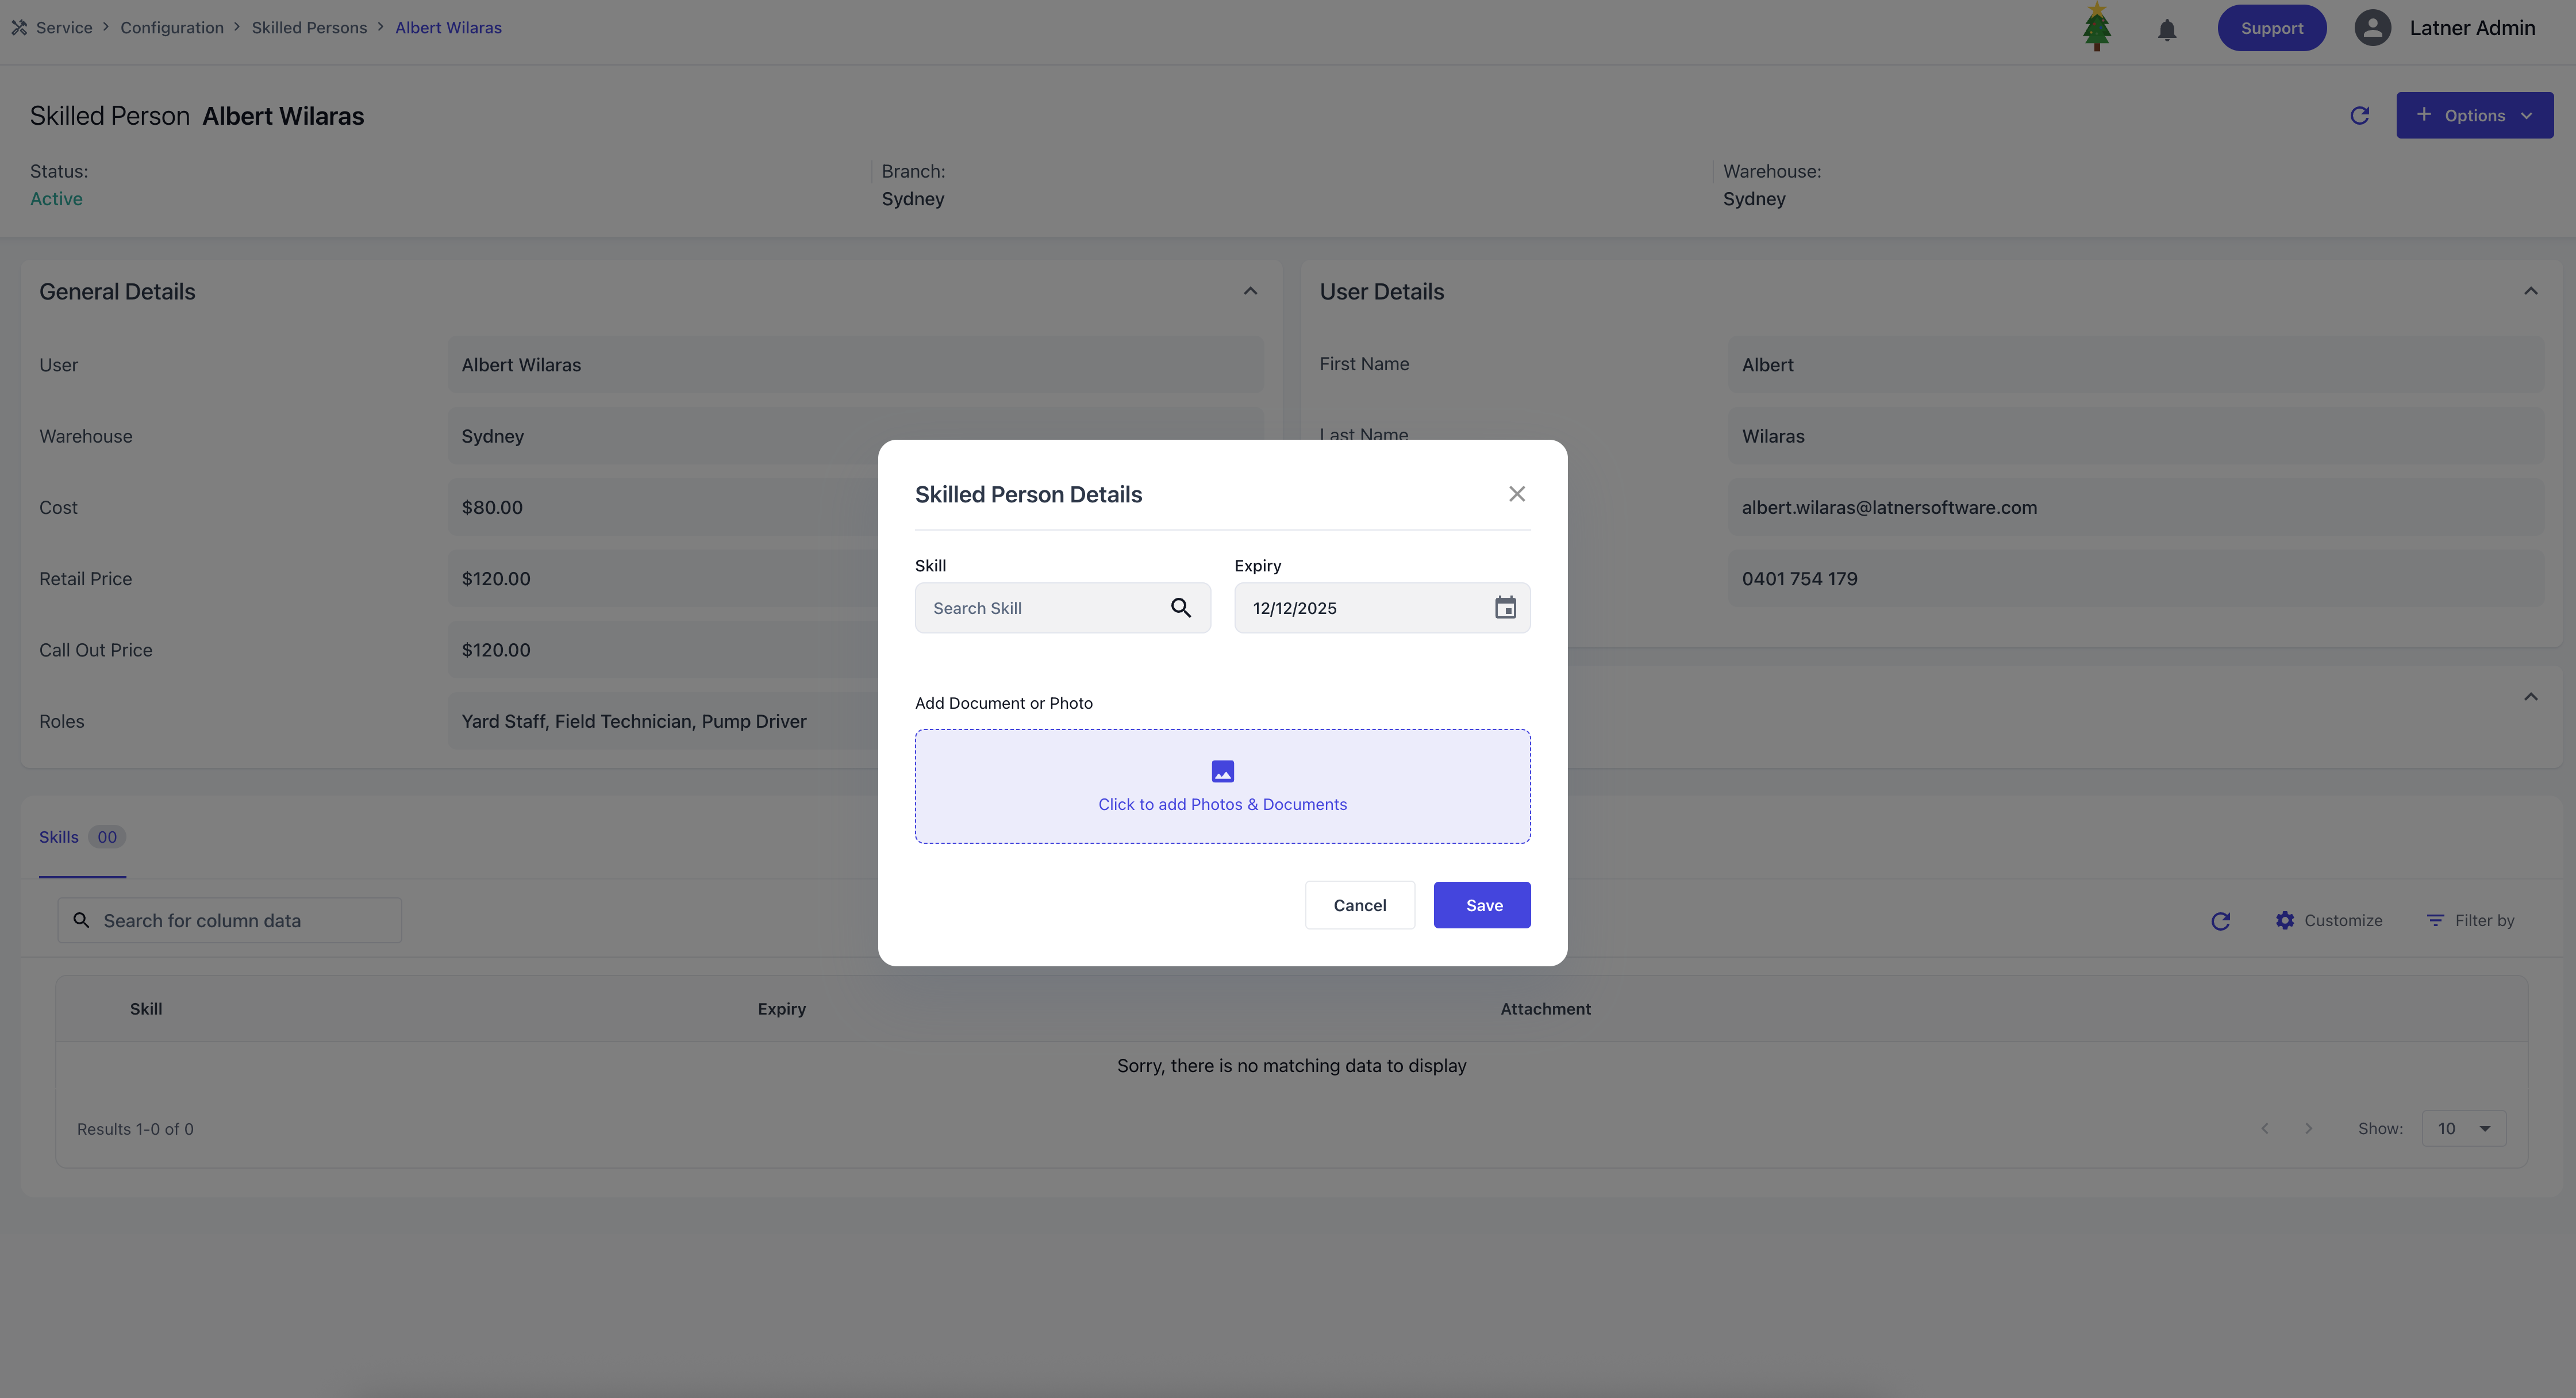The height and width of the screenshot is (1398, 2576).
Task: Refresh the Skills table
Action: click(2220, 921)
